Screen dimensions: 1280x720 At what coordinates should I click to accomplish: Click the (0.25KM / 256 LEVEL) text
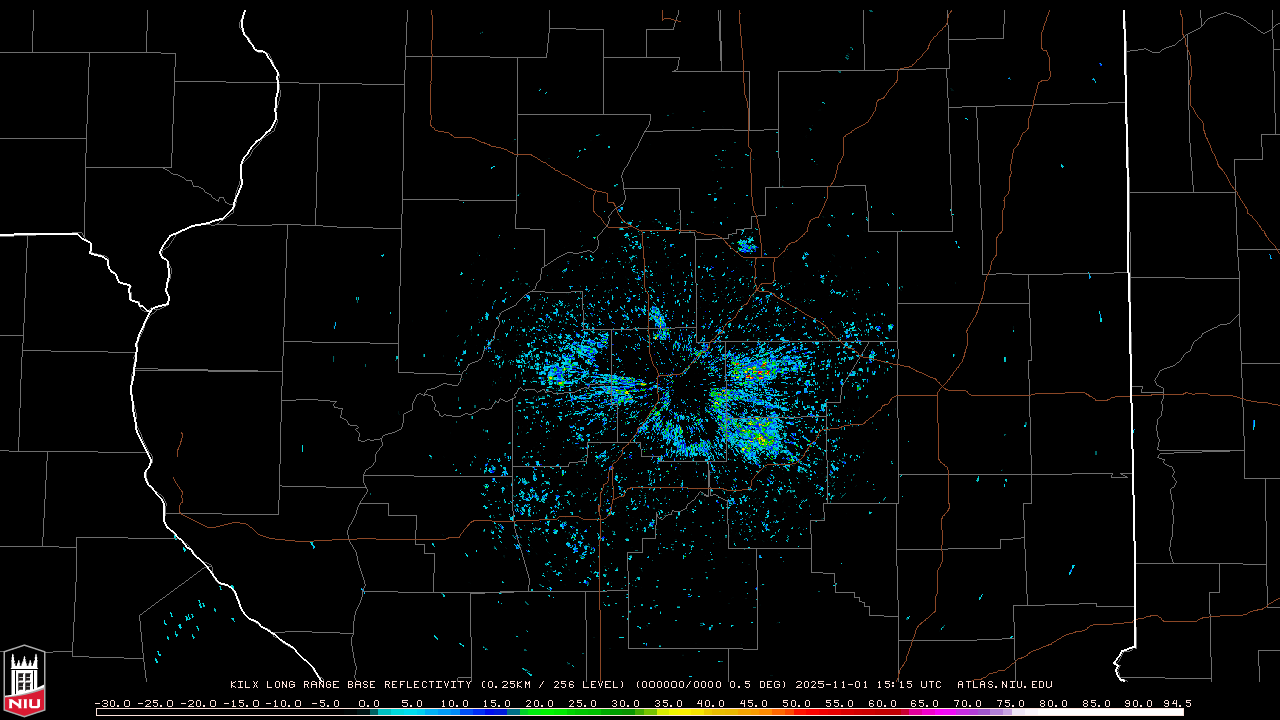[553, 685]
